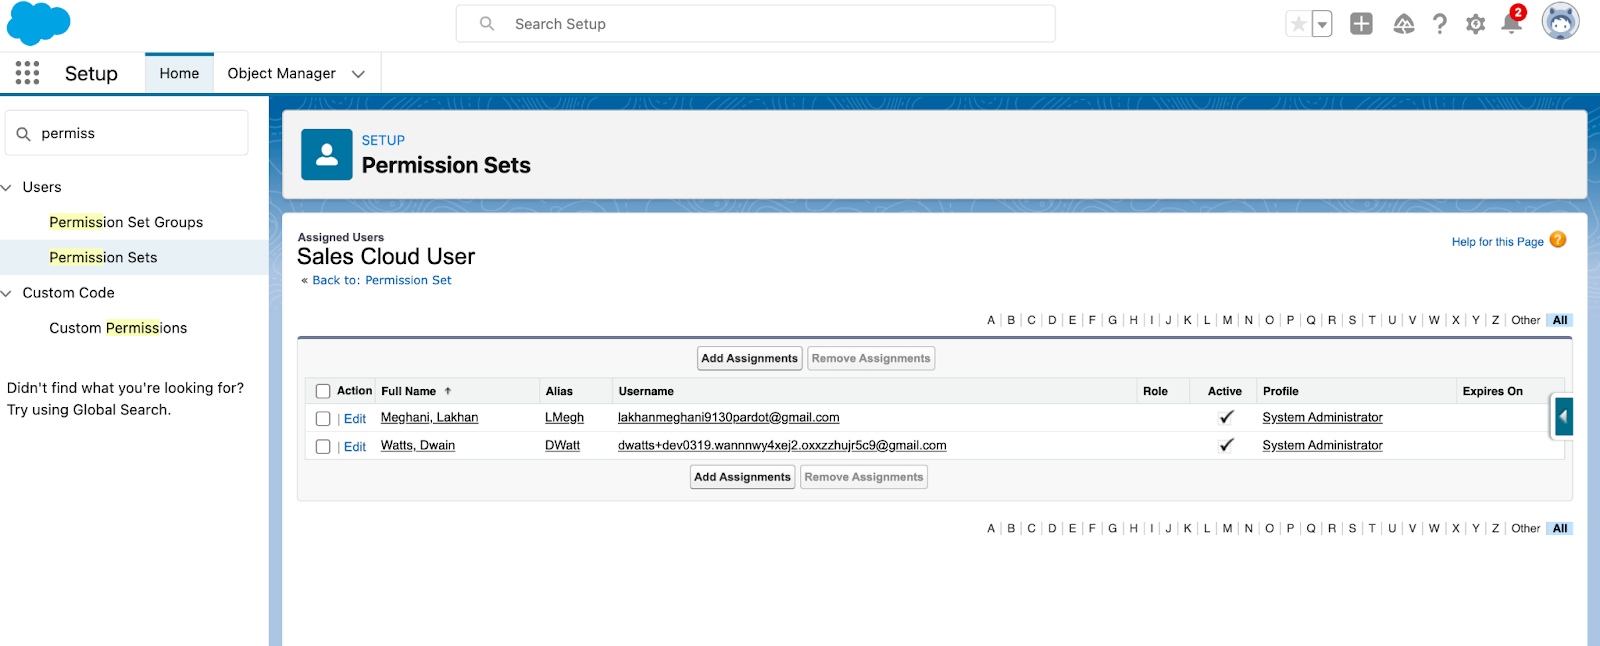1600x646 pixels.
Task: Switch to the Home tab
Action: 179,73
